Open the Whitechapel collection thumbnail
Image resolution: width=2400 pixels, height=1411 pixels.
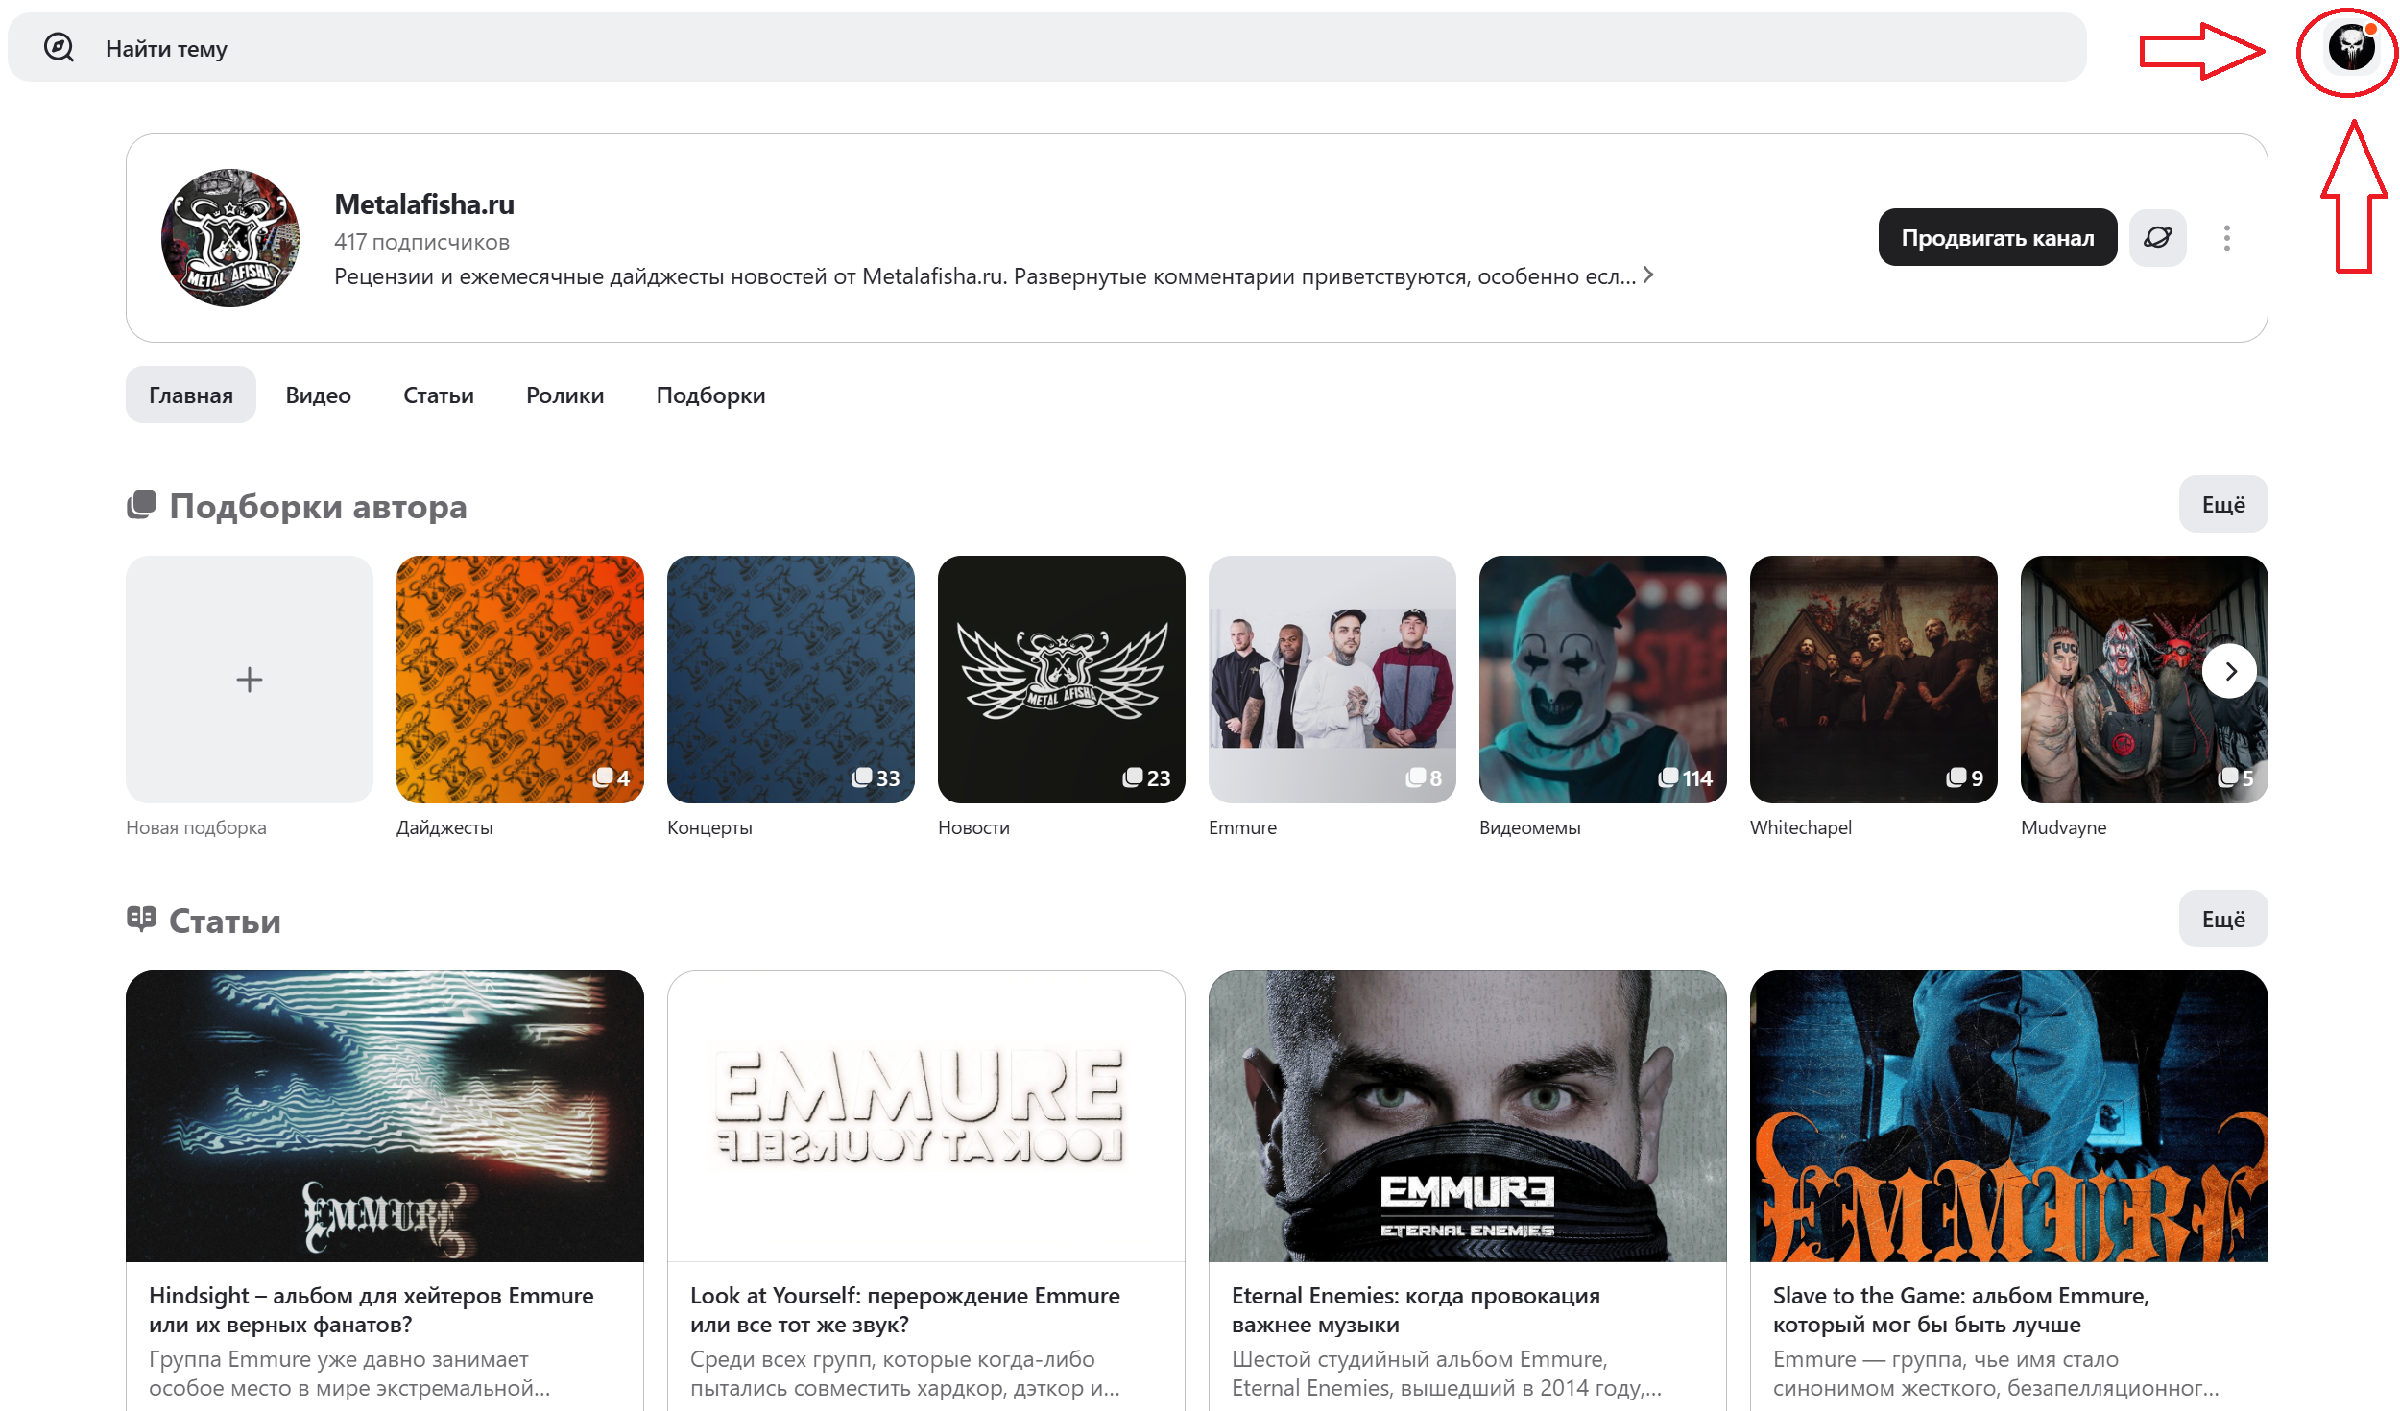1873,680
